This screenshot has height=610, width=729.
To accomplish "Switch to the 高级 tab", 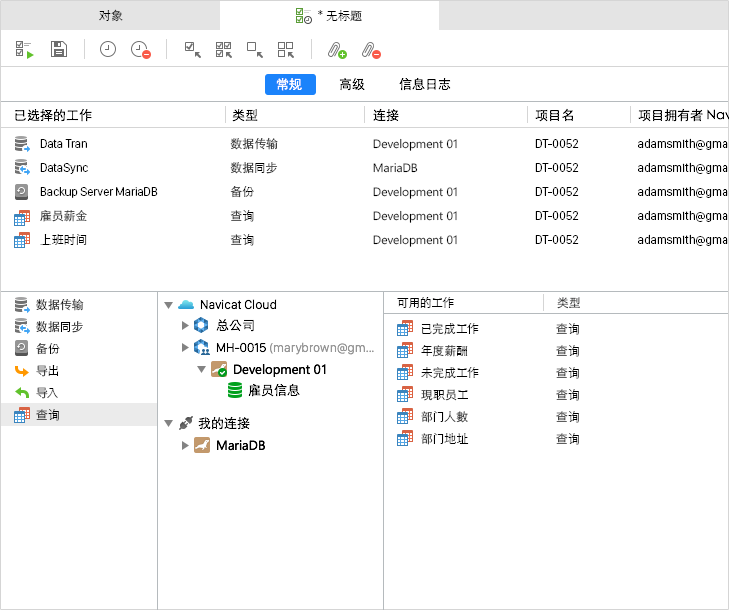I will [352, 85].
